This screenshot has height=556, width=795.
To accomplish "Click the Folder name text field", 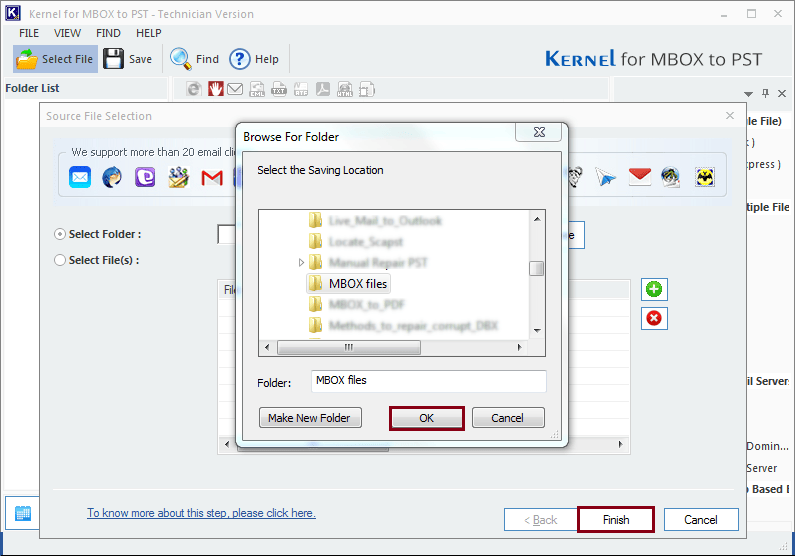I will [x=428, y=381].
